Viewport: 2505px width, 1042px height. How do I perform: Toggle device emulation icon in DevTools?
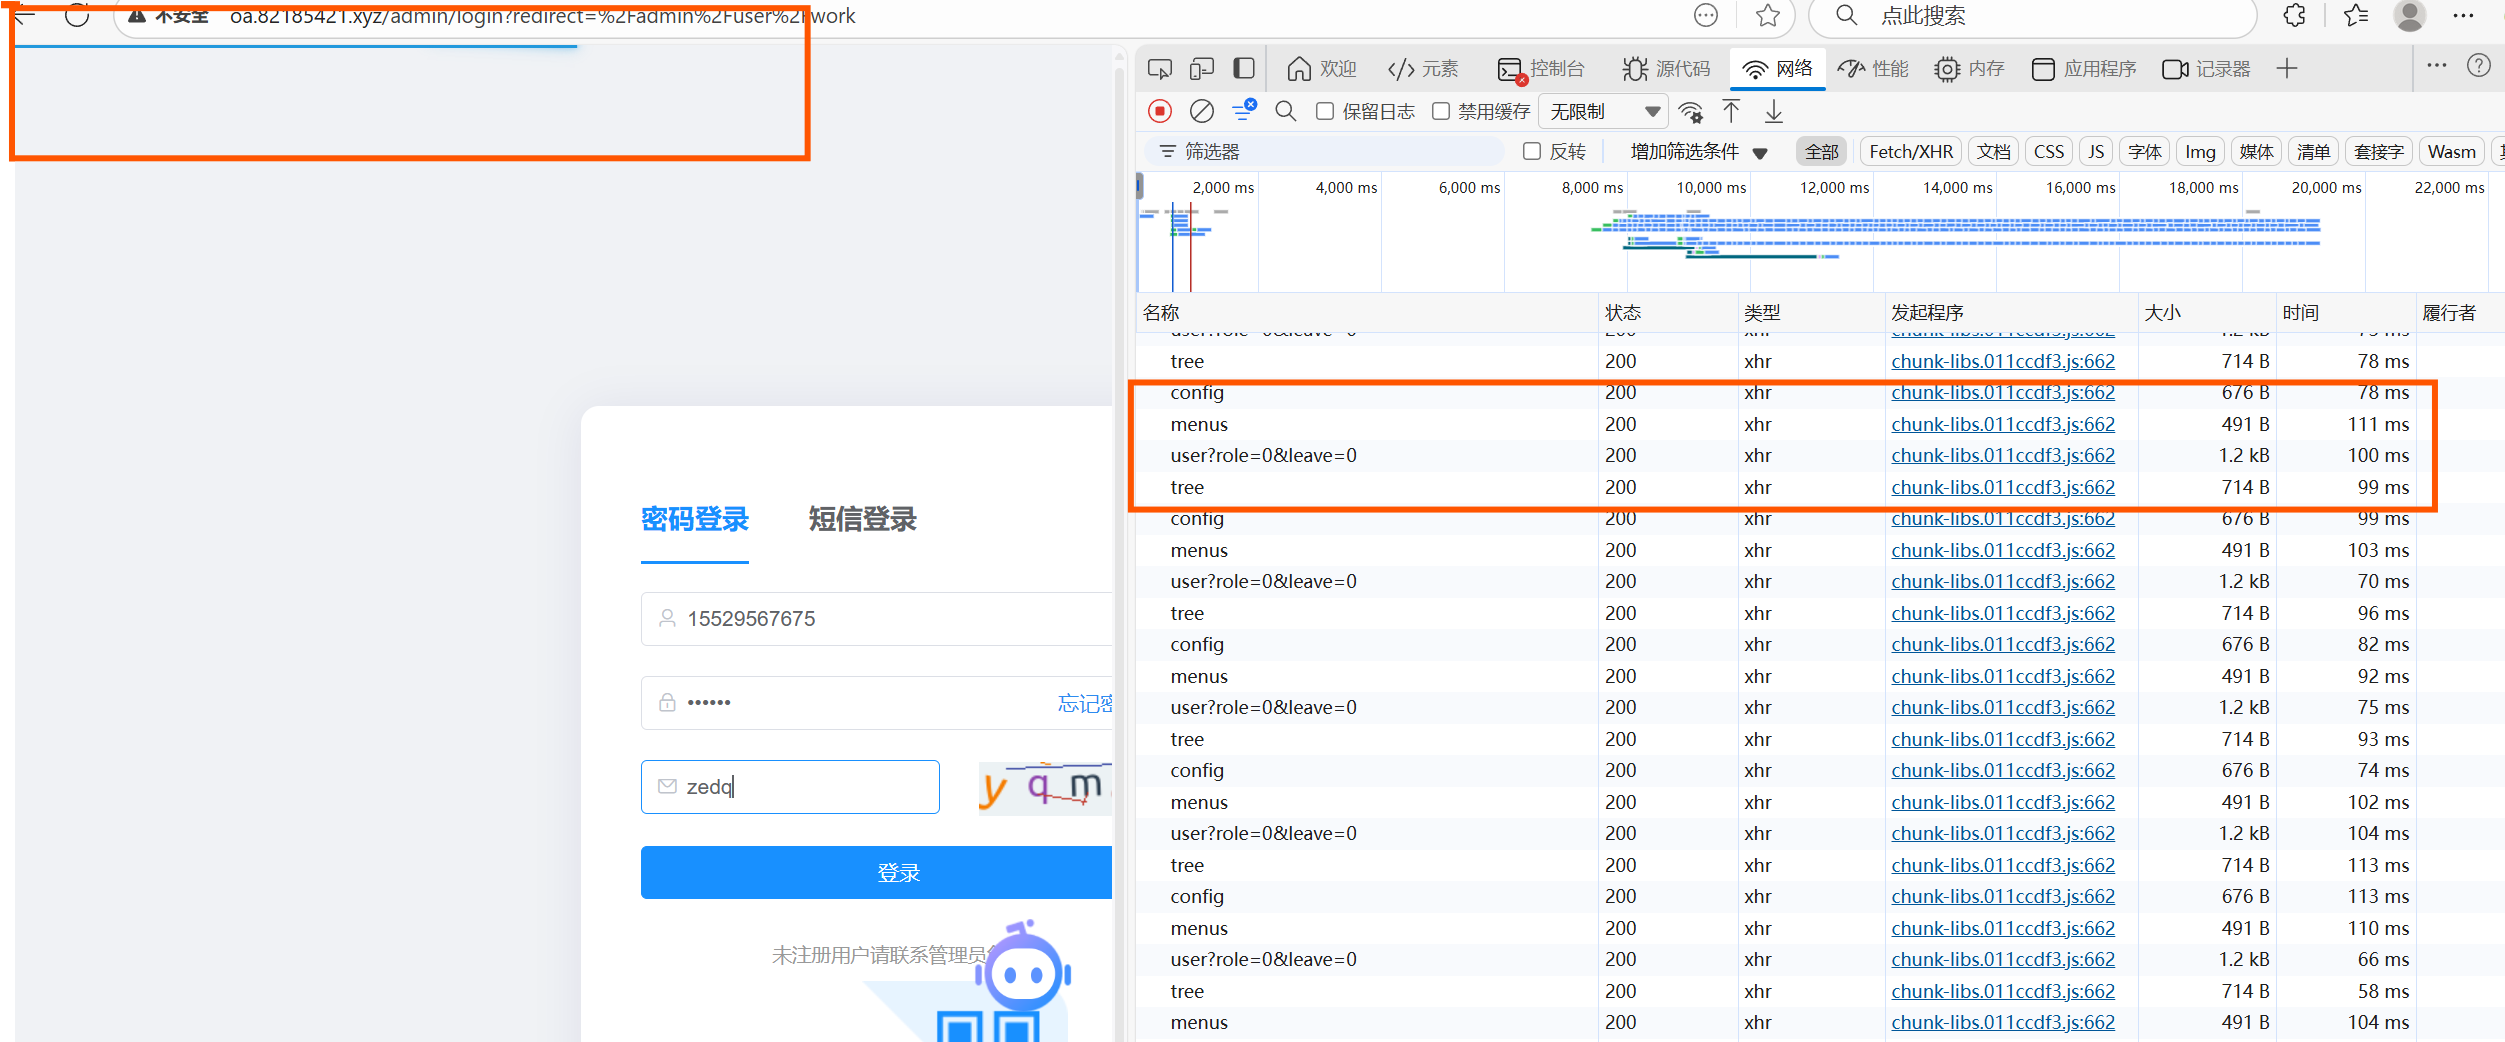click(x=1202, y=69)
